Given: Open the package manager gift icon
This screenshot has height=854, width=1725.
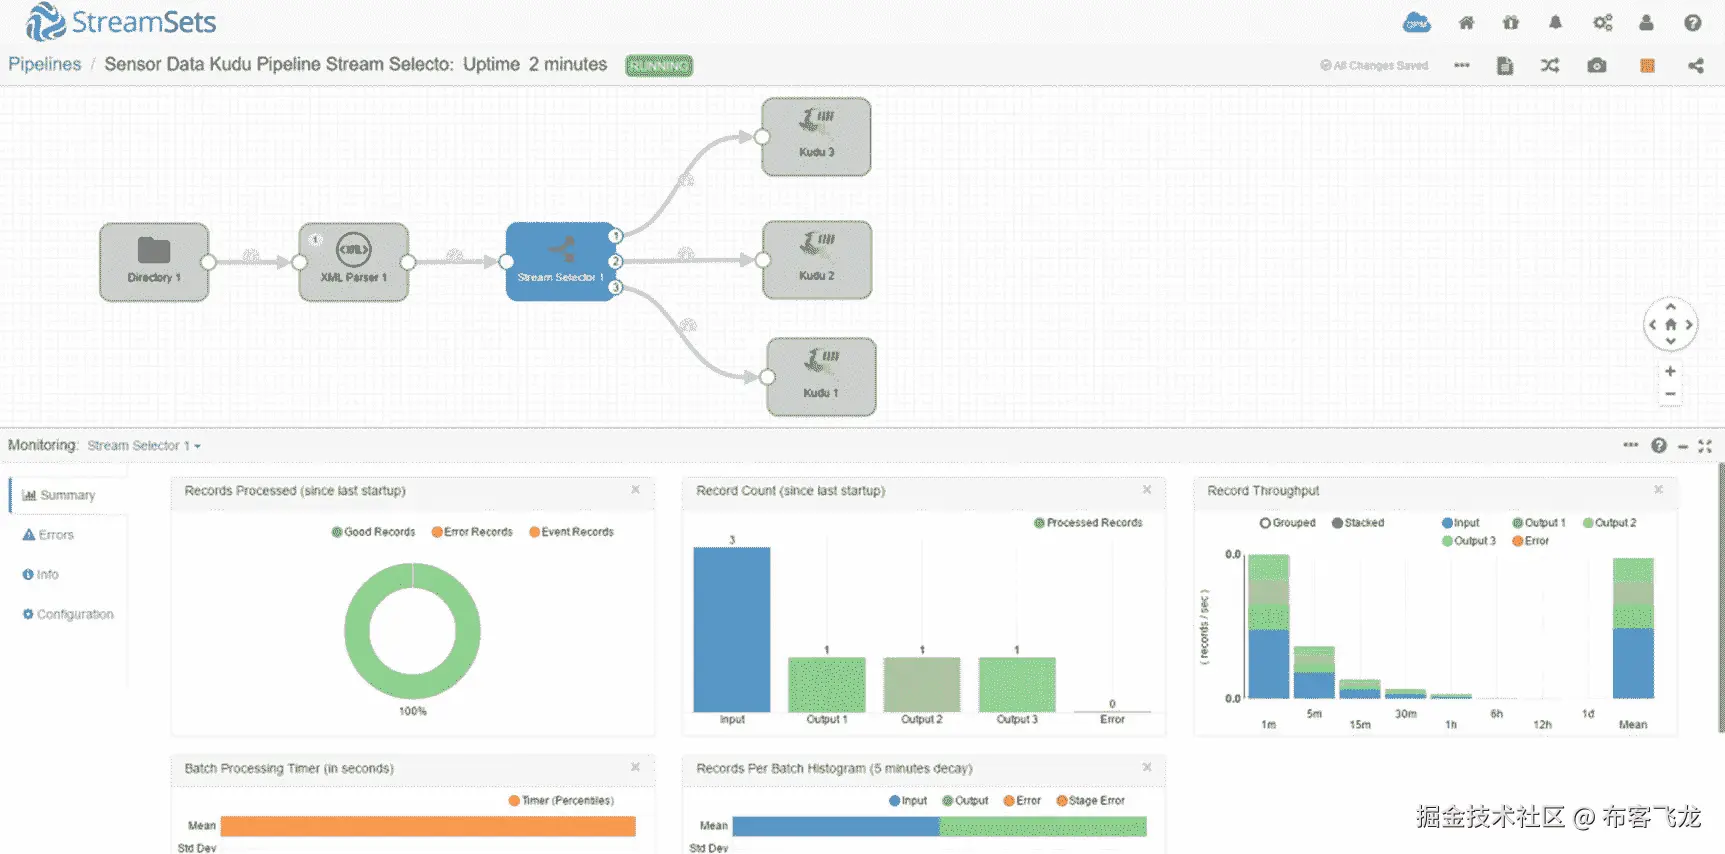Looking at the screenshot, I should click(x=1511, y=23).
